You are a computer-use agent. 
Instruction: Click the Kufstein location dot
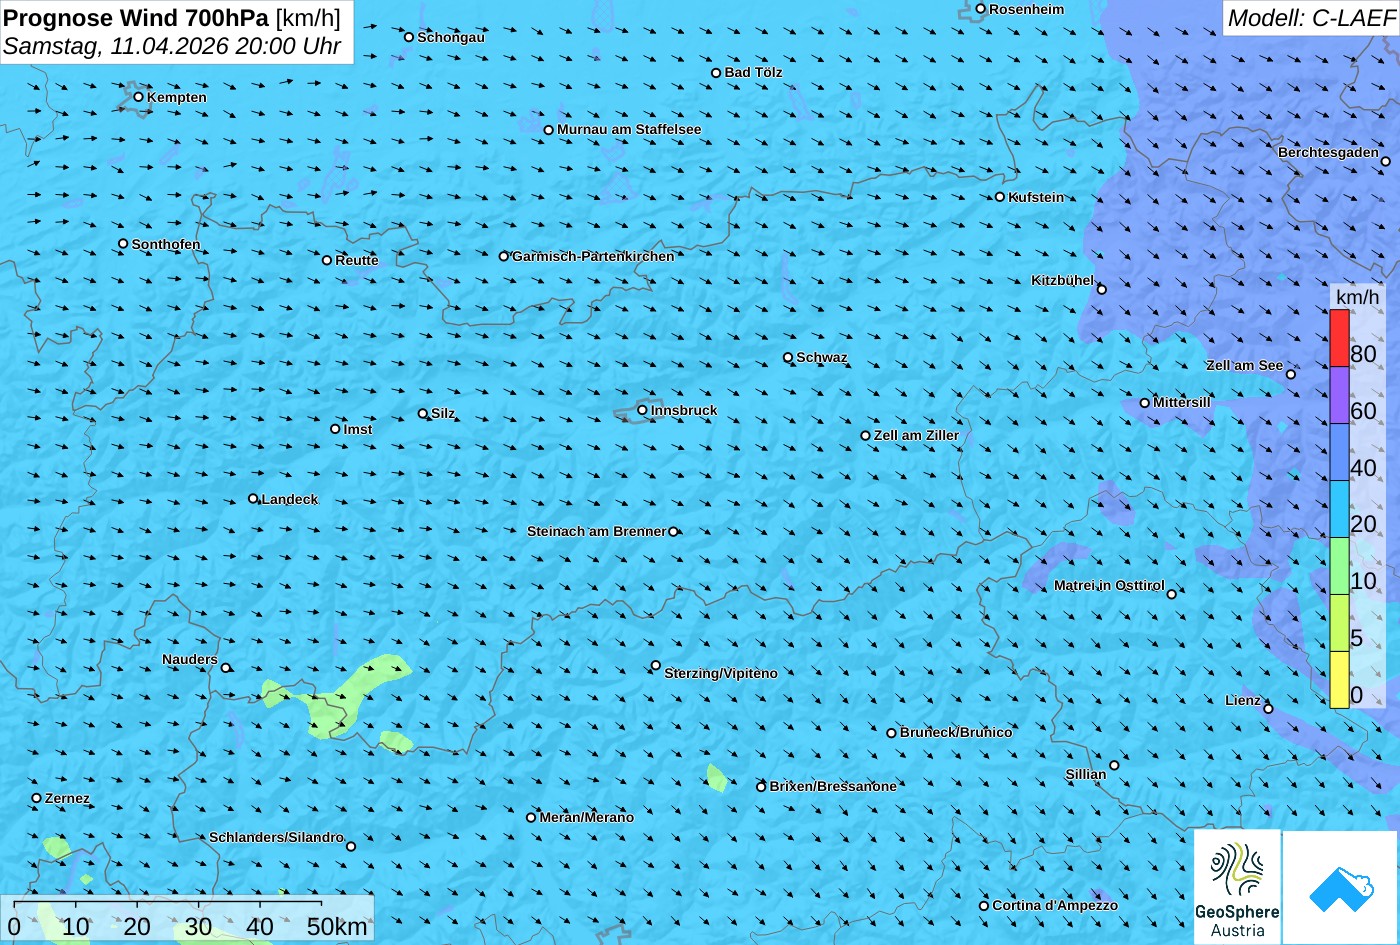pos(999,197)
